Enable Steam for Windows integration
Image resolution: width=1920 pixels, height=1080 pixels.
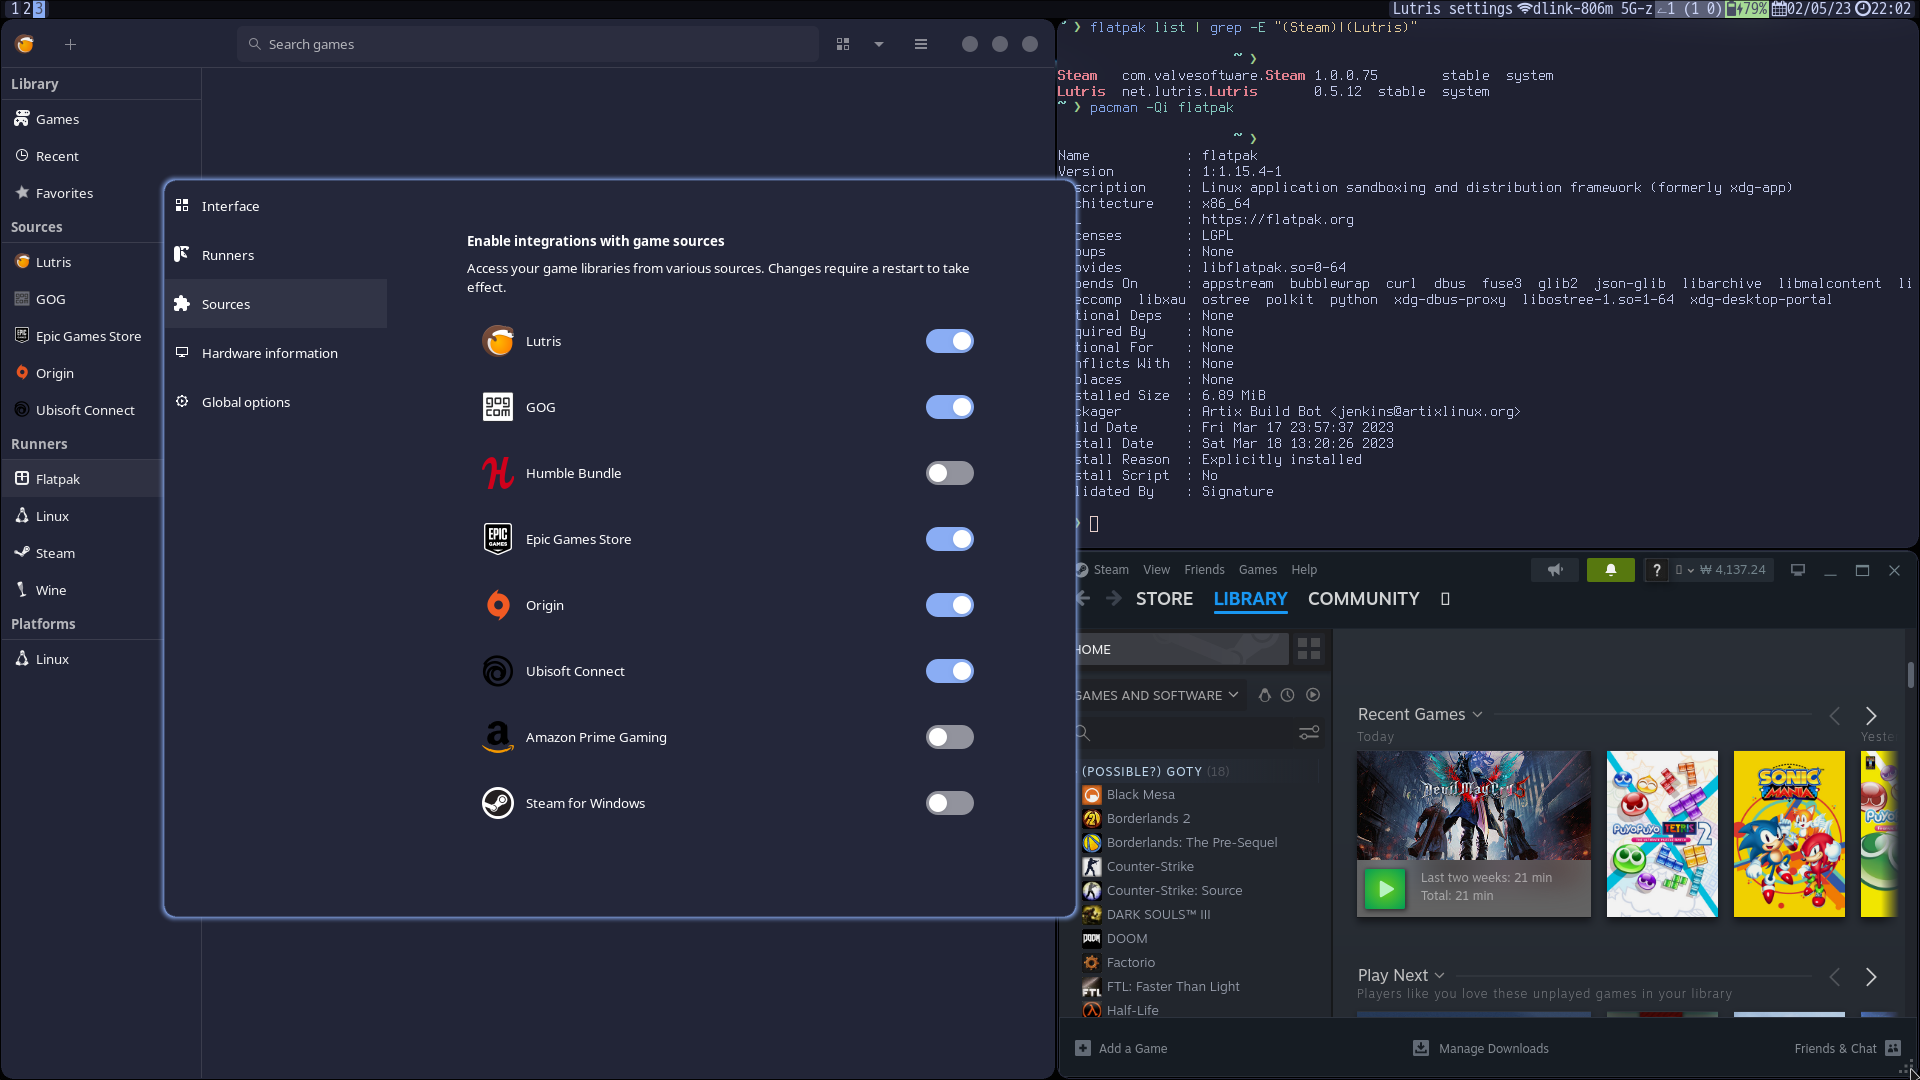click(949, 803)
